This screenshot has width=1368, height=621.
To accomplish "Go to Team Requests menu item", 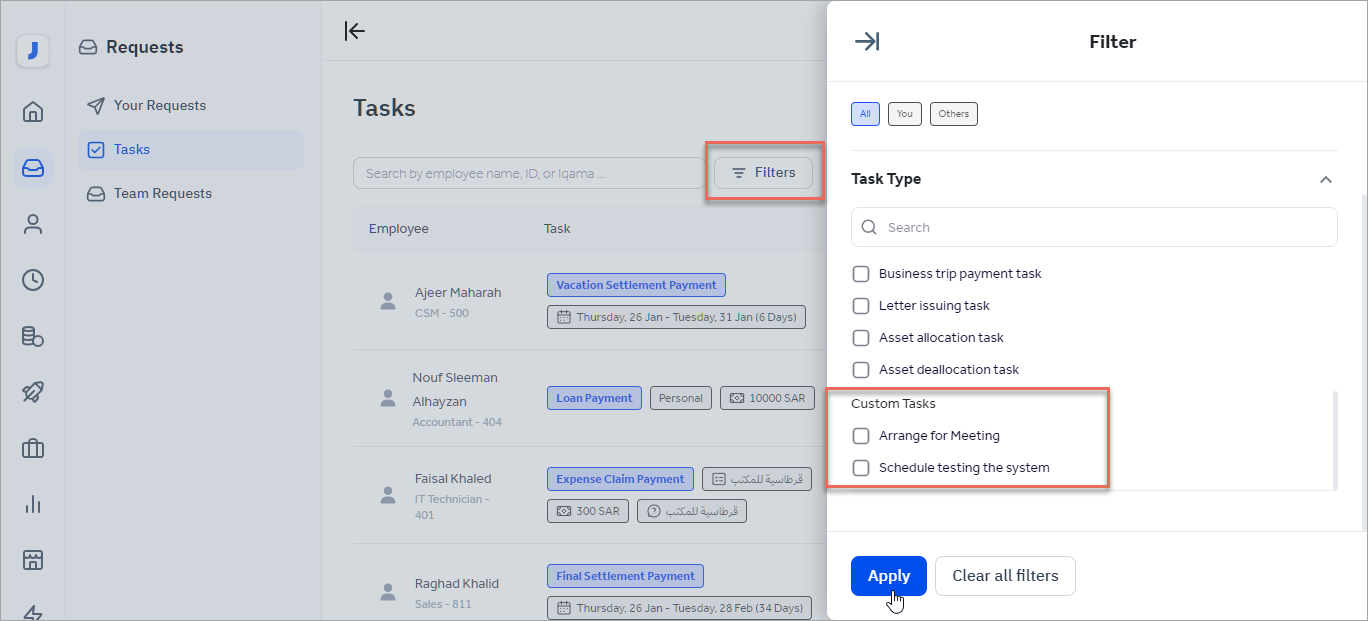I will (x=162, y=194).
